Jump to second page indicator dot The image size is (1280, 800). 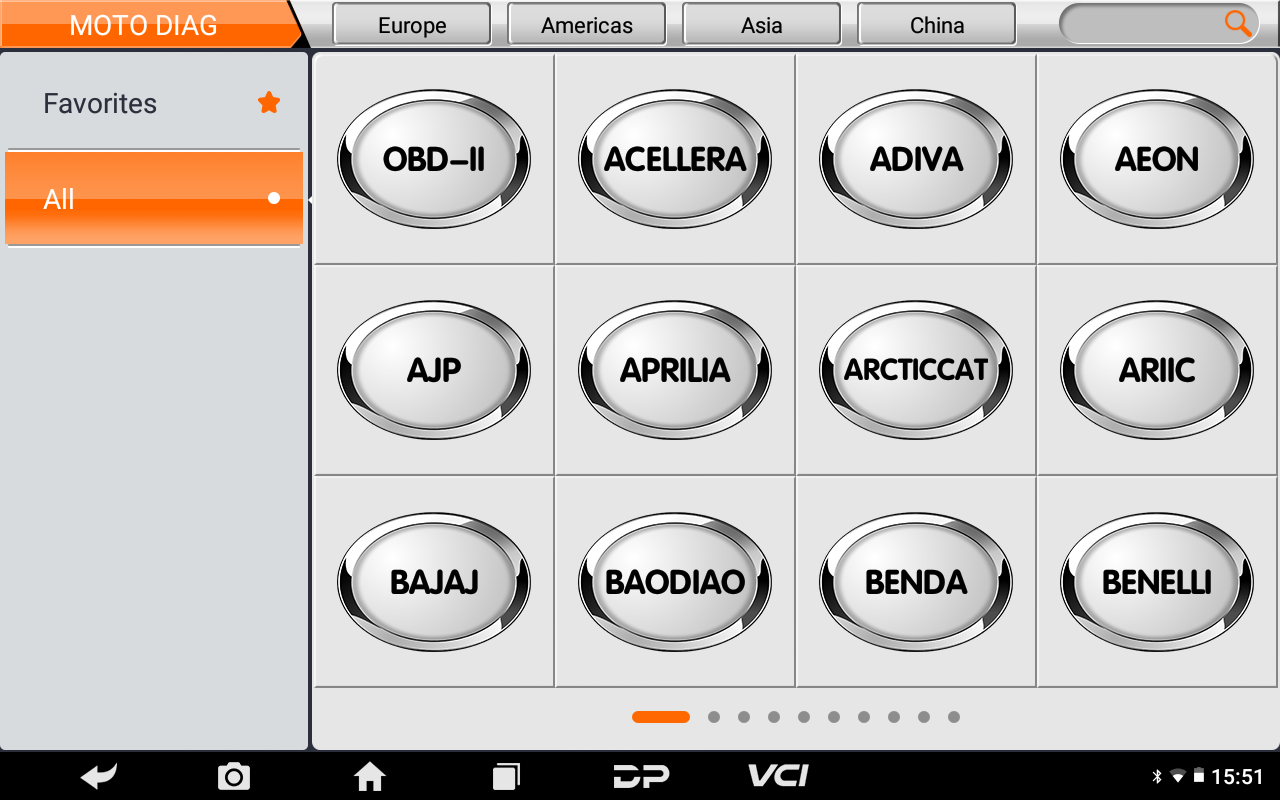click(x=714, y=717)
